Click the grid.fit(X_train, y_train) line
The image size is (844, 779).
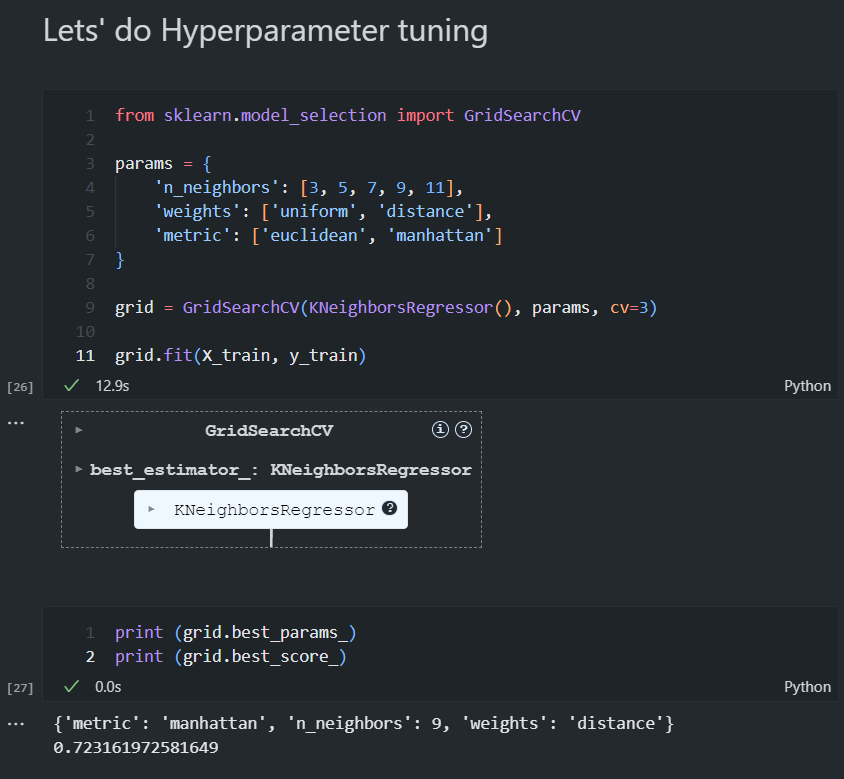[241, 355]
